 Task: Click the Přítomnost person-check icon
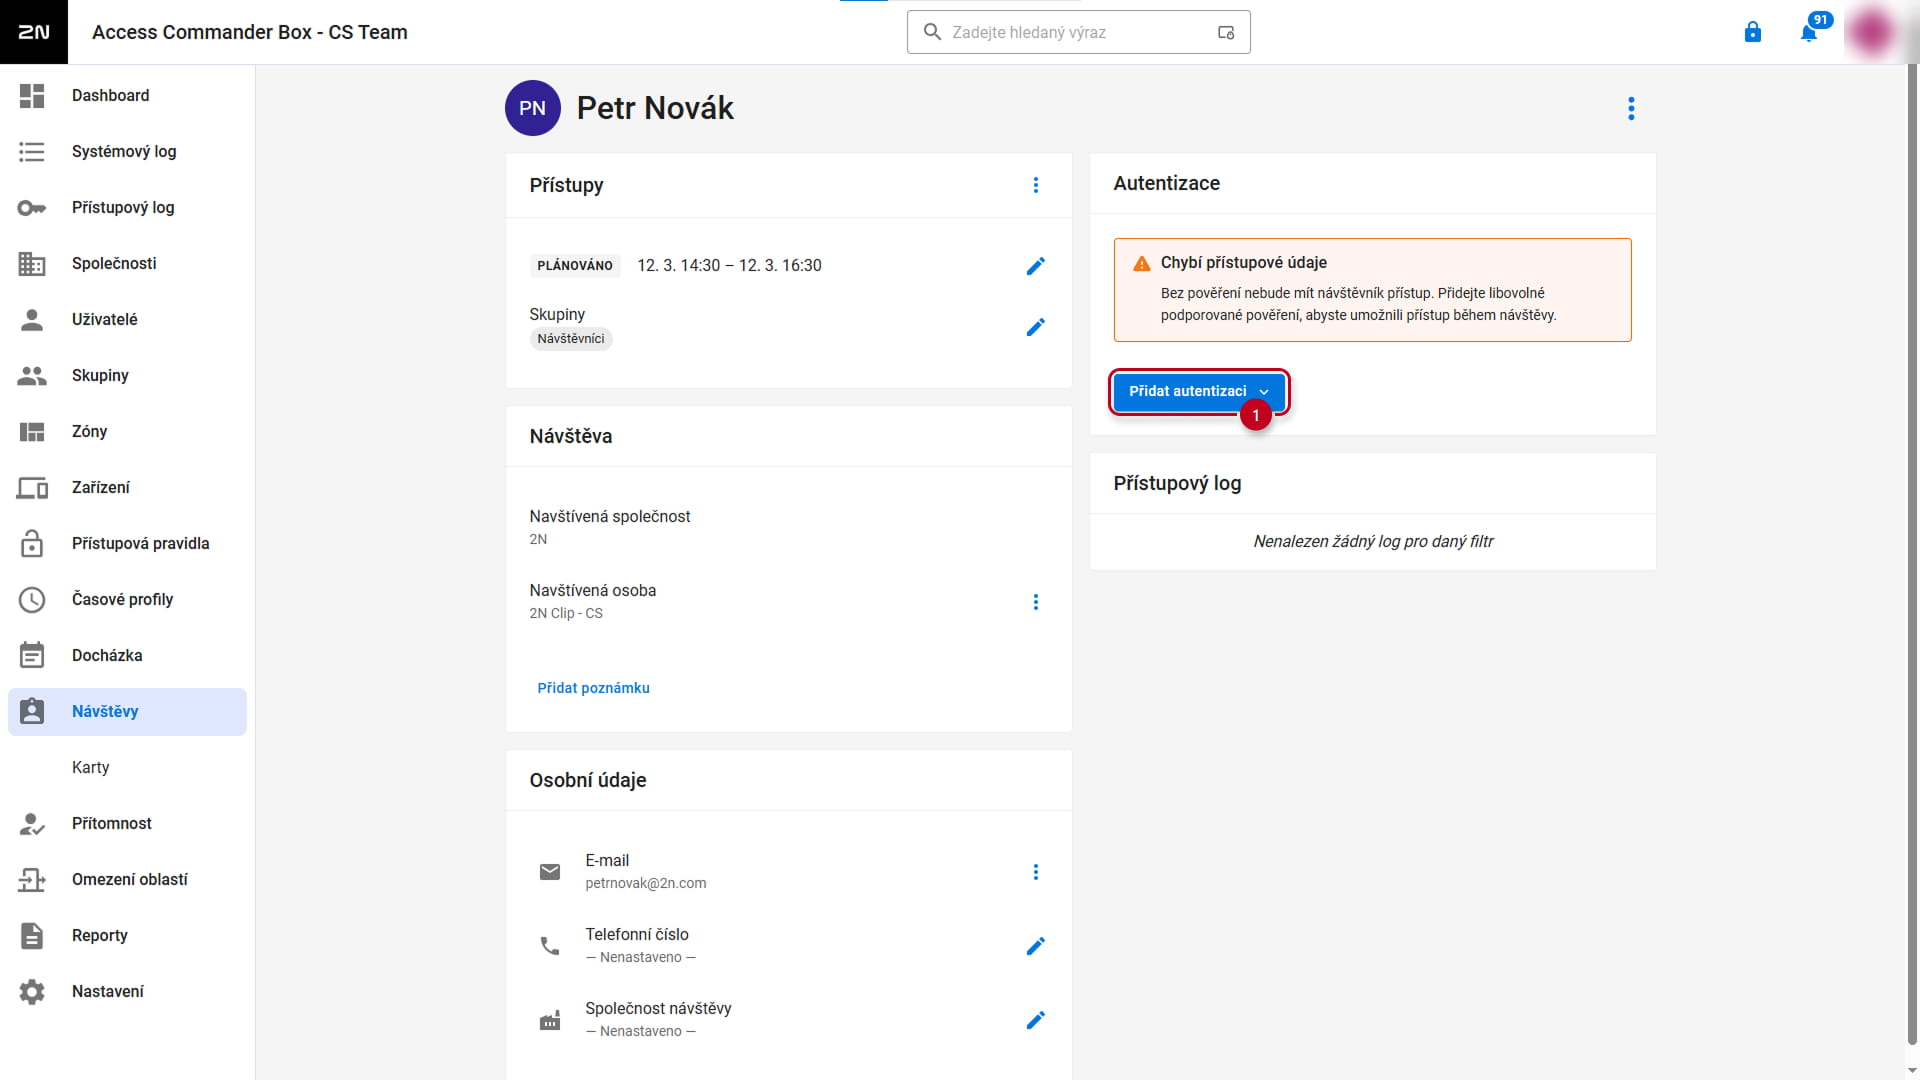coord(32,824)
